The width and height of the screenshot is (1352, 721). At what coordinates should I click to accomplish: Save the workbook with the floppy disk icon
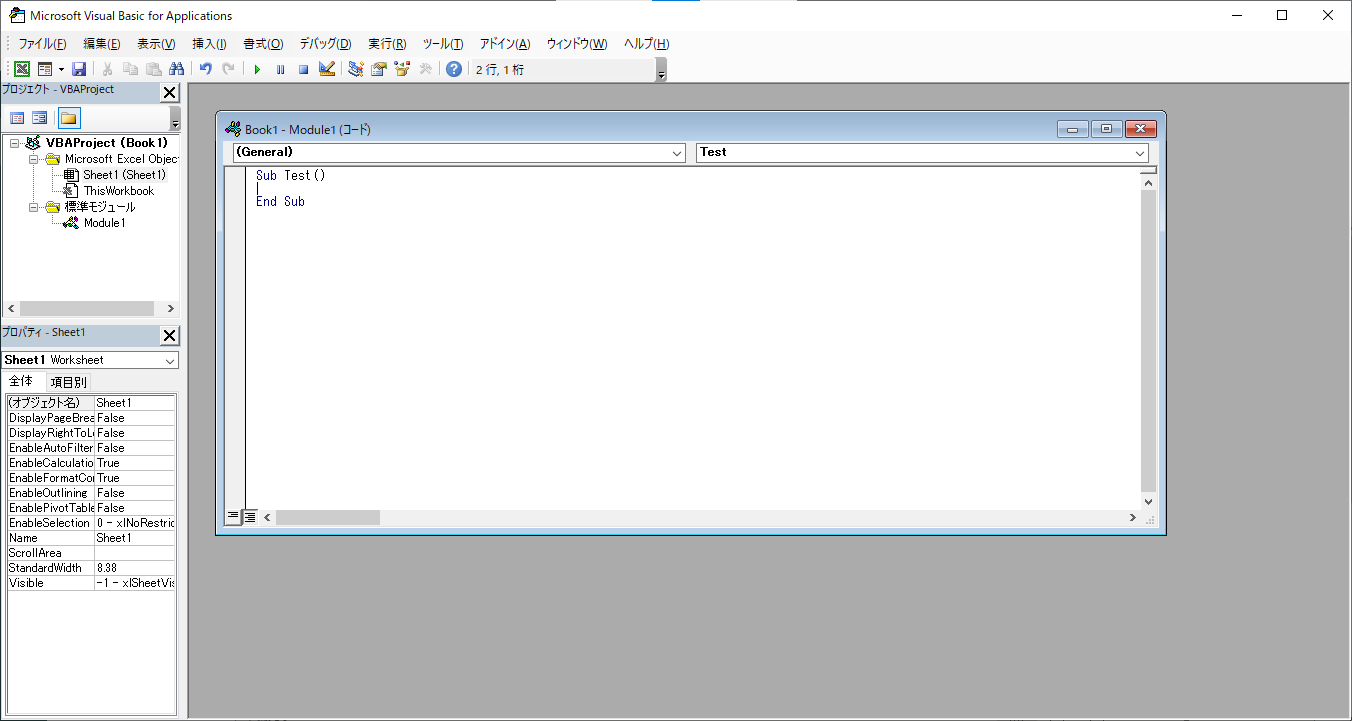click(79, 69)
